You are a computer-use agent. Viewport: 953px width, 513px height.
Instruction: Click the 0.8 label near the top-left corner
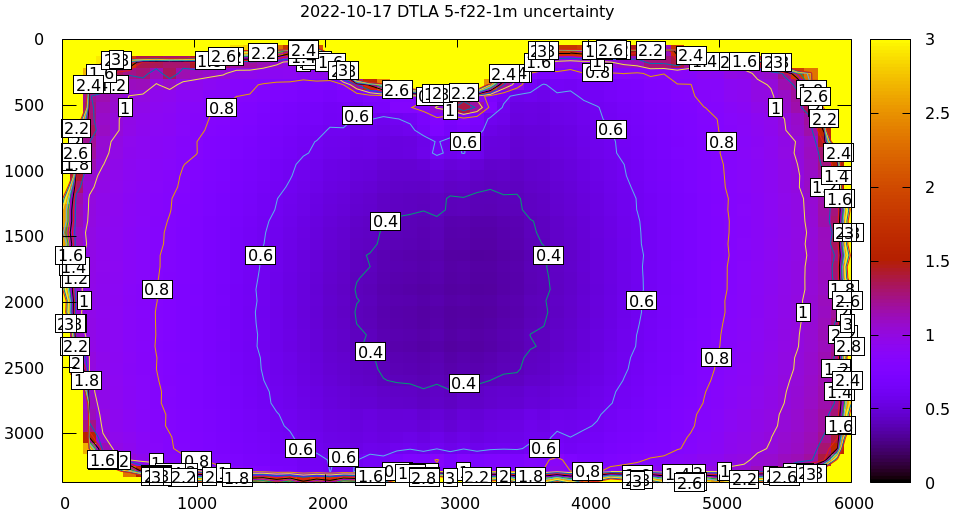221,107
